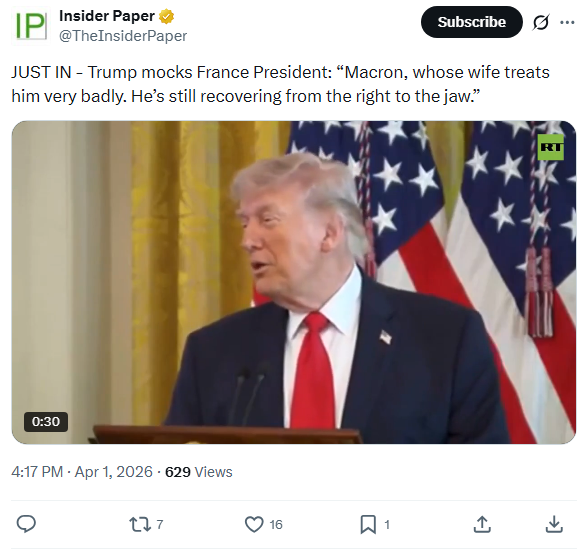Click the retweet count 7
584x554 pixels.
coord(160,525)
